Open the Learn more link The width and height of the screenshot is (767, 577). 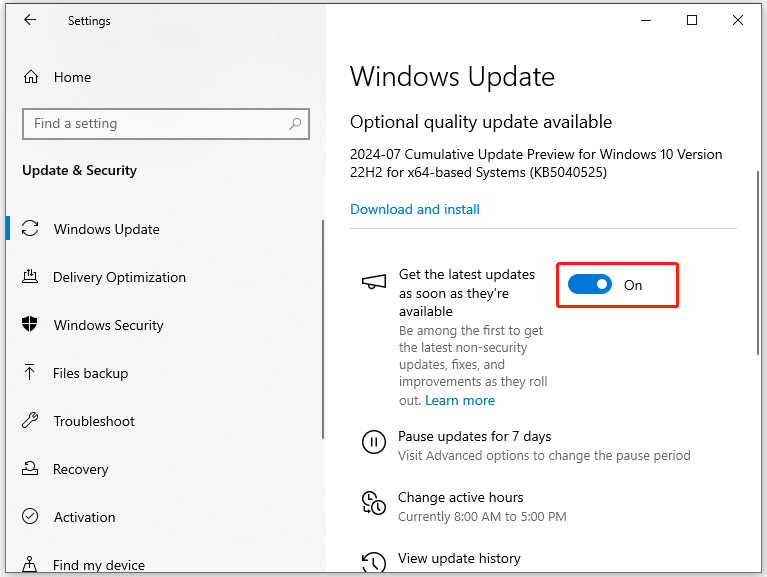[x=460, y=400]
